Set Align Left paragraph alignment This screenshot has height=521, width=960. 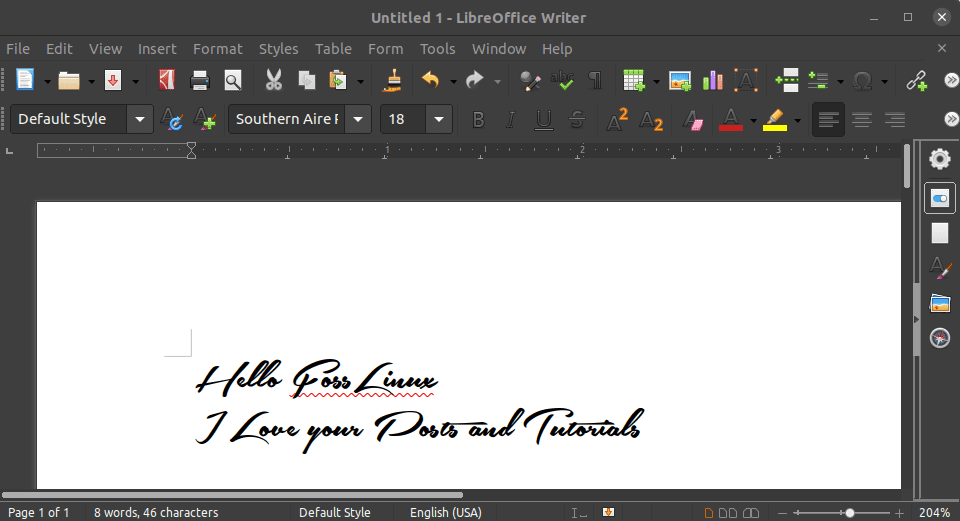828,119
